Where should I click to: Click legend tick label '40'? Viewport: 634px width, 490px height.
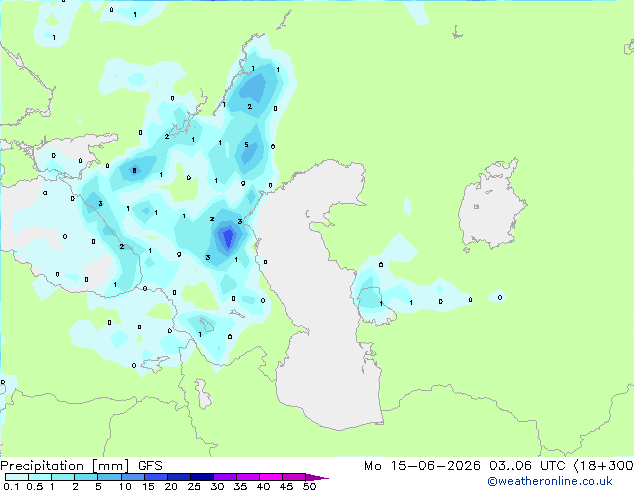[263, 486]
